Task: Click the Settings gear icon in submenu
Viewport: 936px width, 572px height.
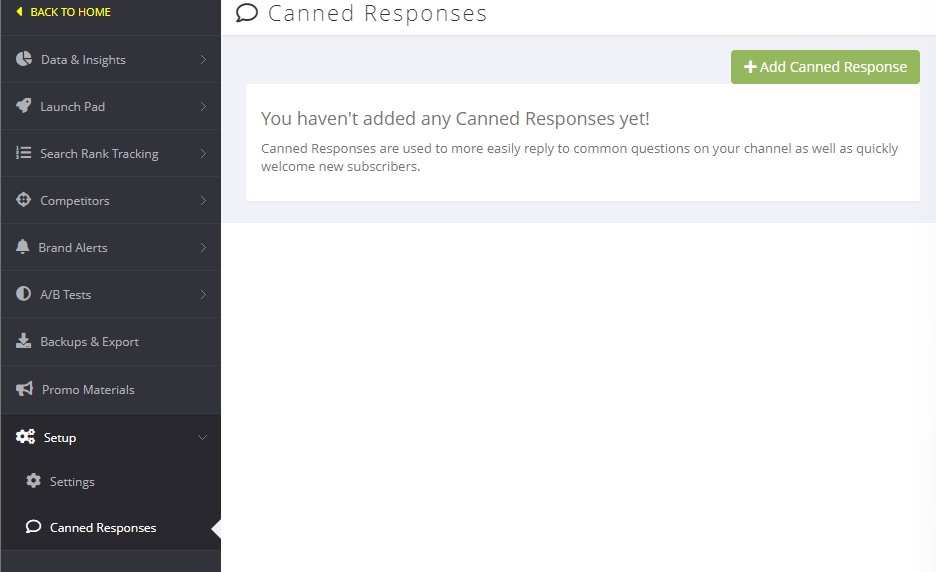Action: click(x=34, y=481)
